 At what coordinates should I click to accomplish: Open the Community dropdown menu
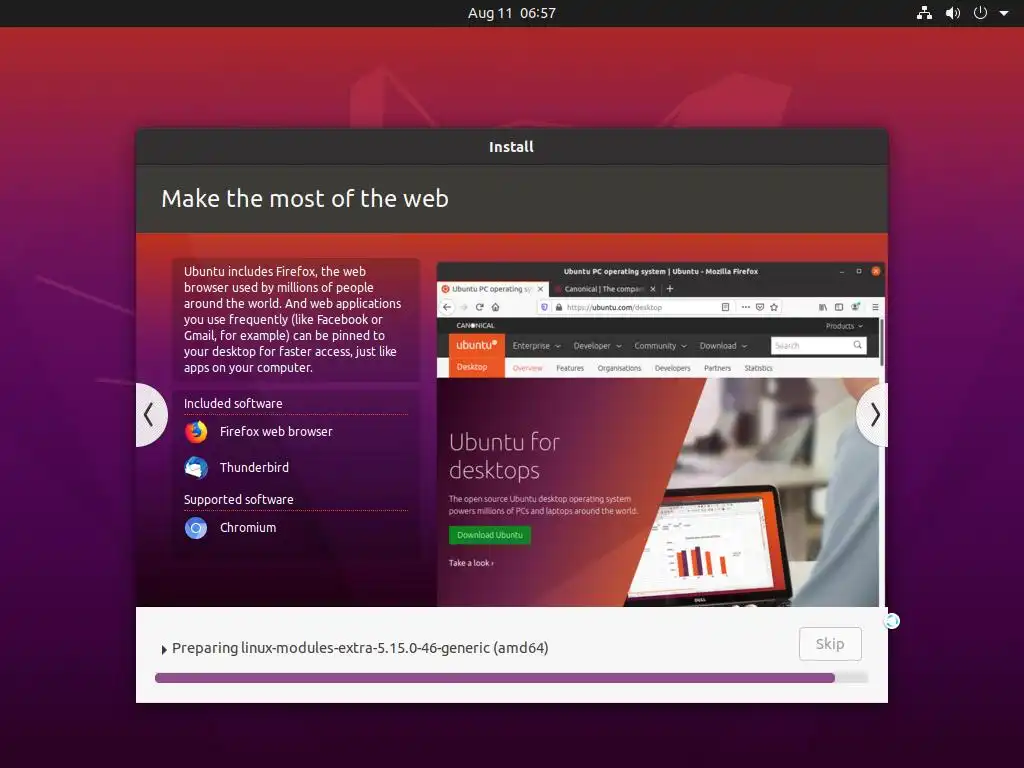point(660,346)
